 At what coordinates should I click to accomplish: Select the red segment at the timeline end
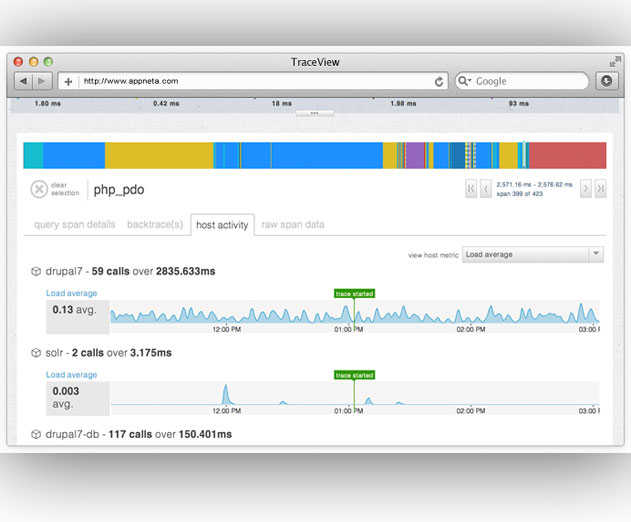coord(567,155)
